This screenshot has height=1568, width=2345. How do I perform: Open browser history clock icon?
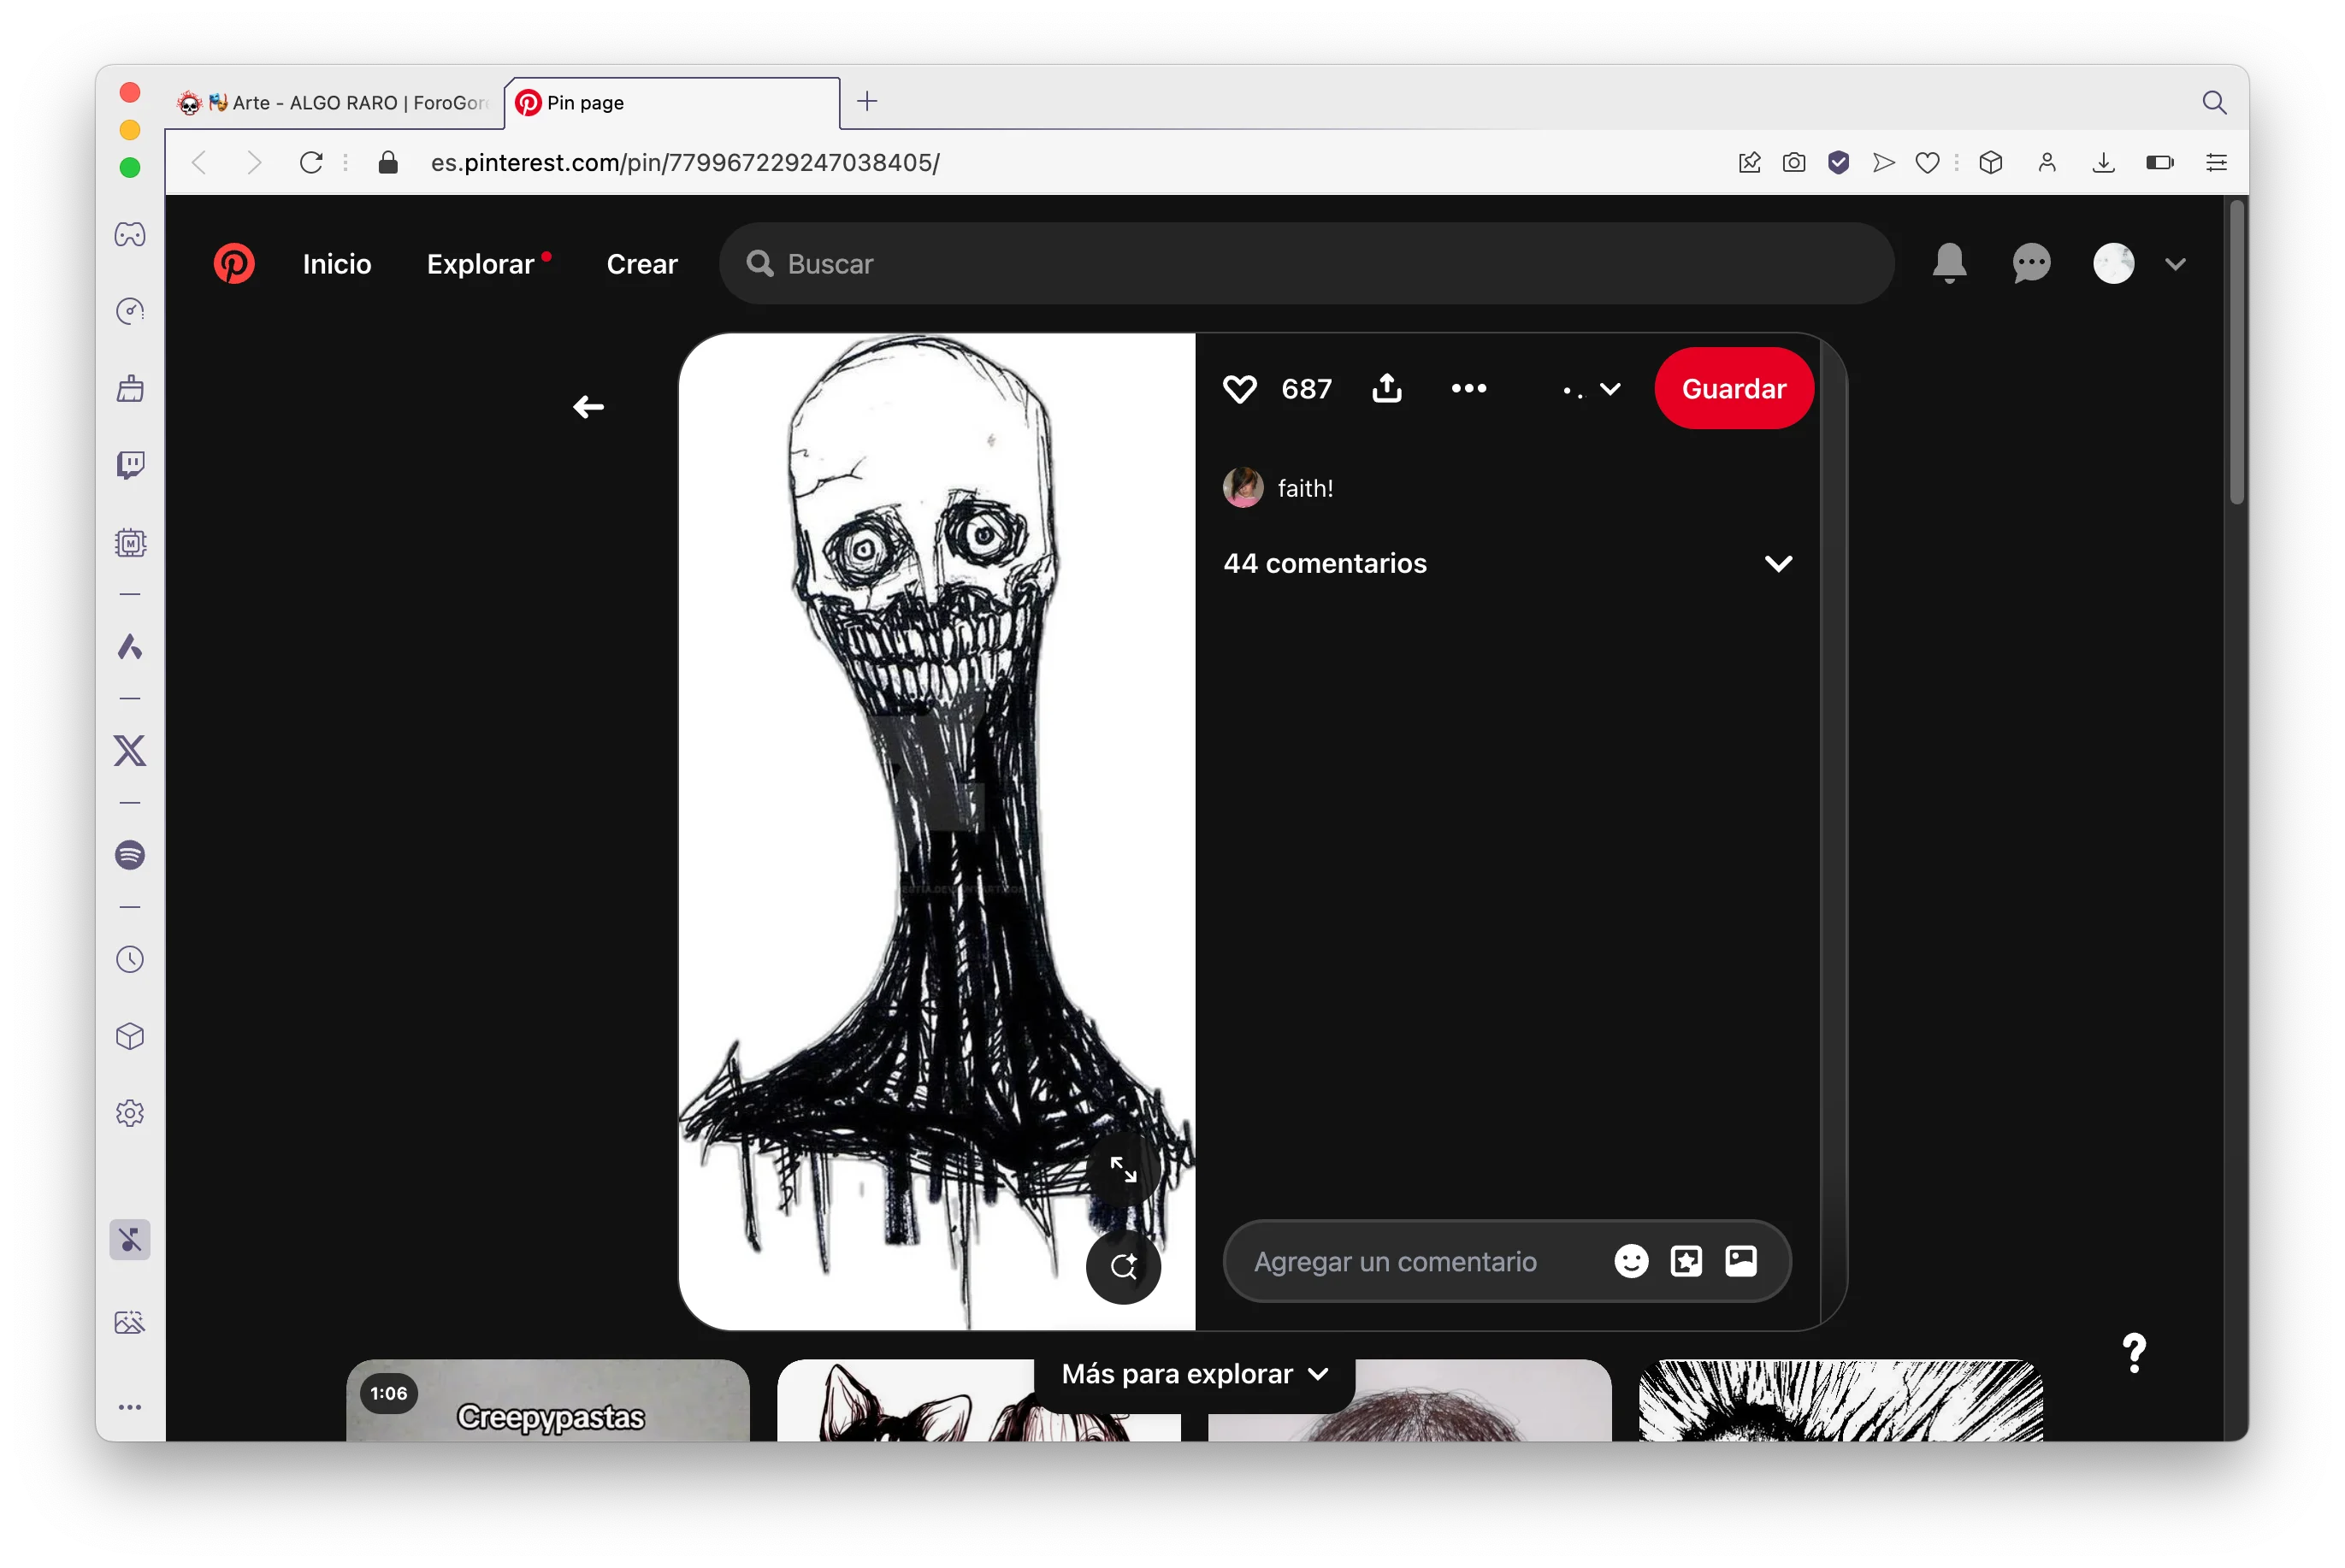(130, 960)
